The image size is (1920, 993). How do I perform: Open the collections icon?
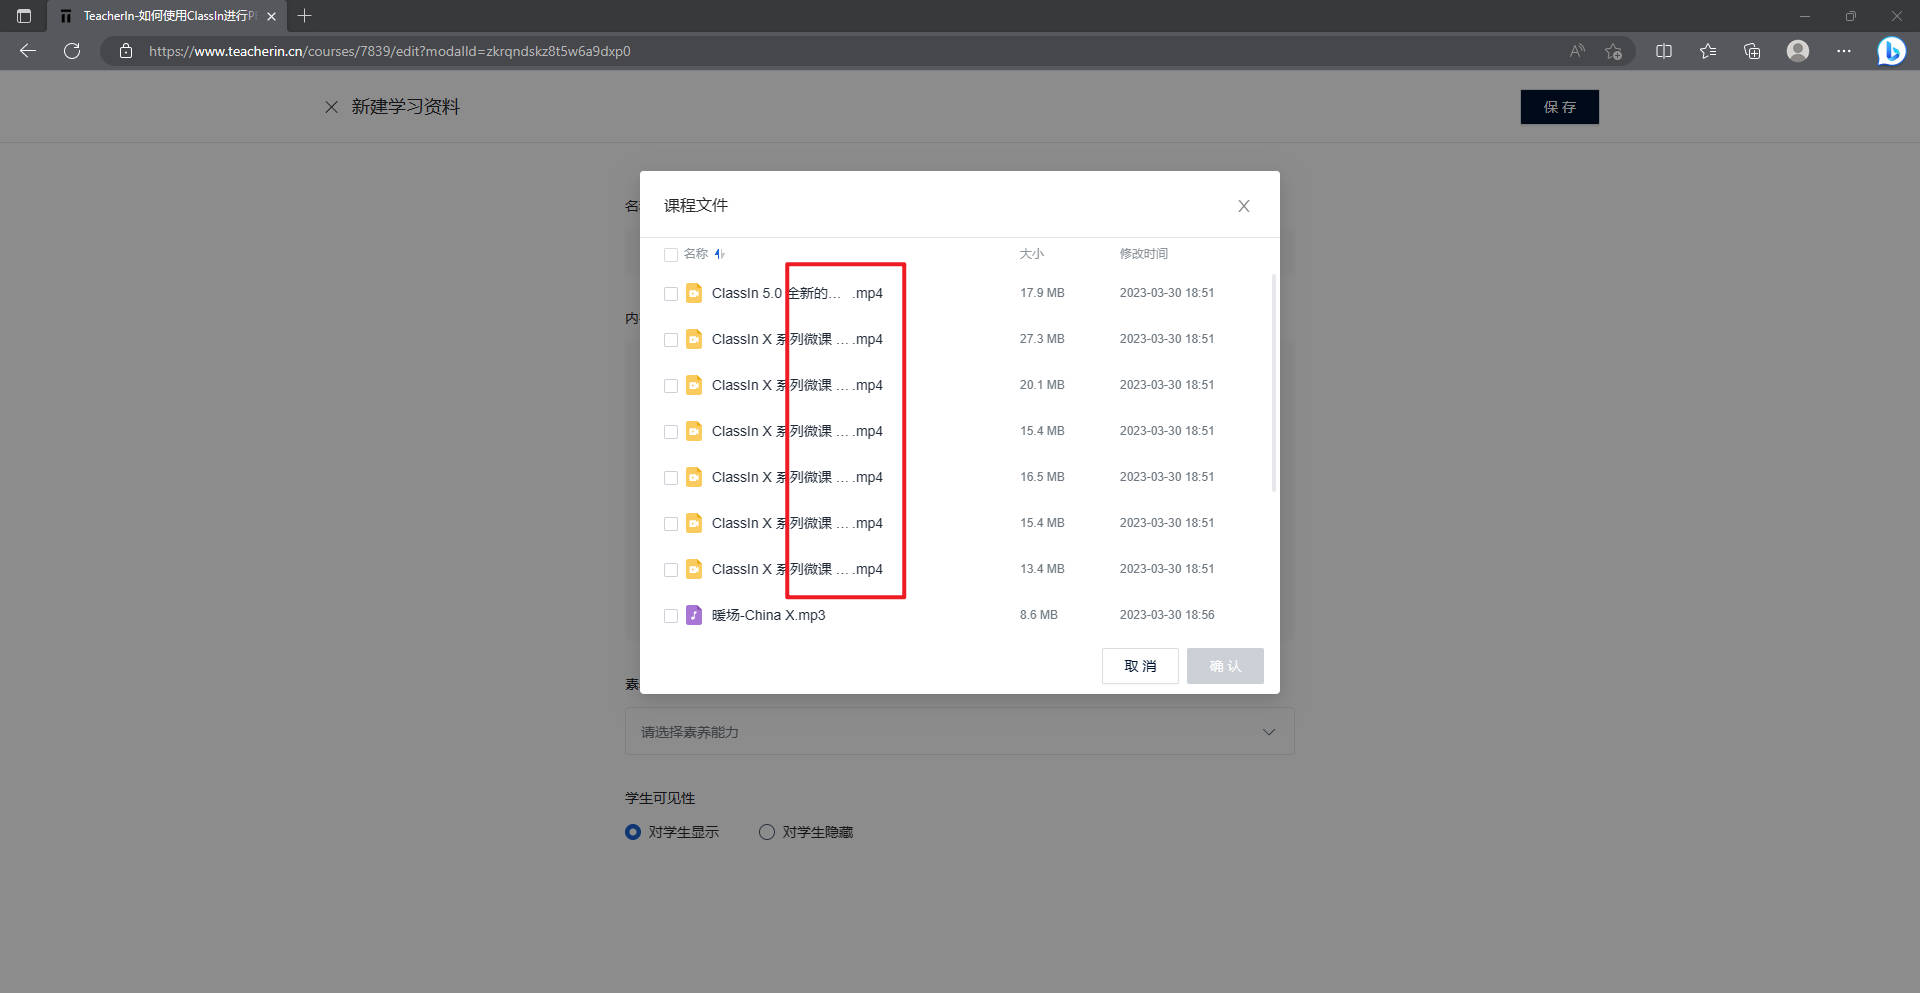pyautogui.click(x=1752, y=51)
